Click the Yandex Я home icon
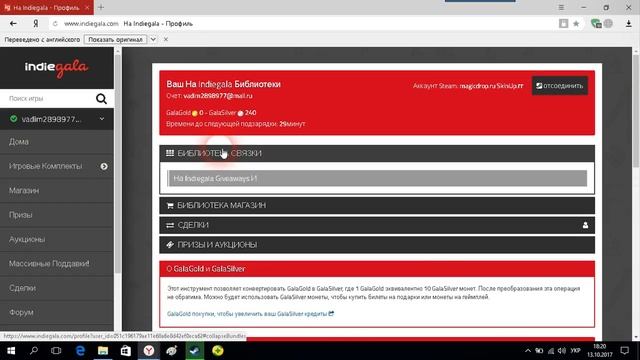The width and height of the screenshot is (640, 360). (x=36, y=24)
